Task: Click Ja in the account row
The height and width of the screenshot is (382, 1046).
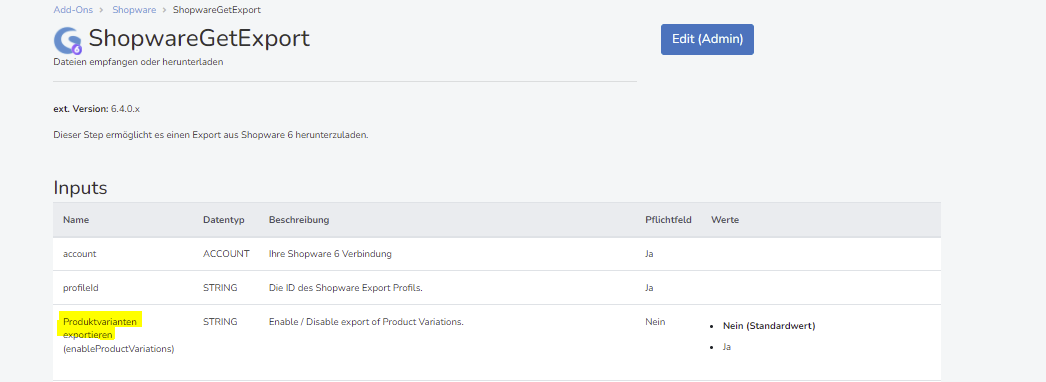Action: pyautogui.click(x=649, y=253)
